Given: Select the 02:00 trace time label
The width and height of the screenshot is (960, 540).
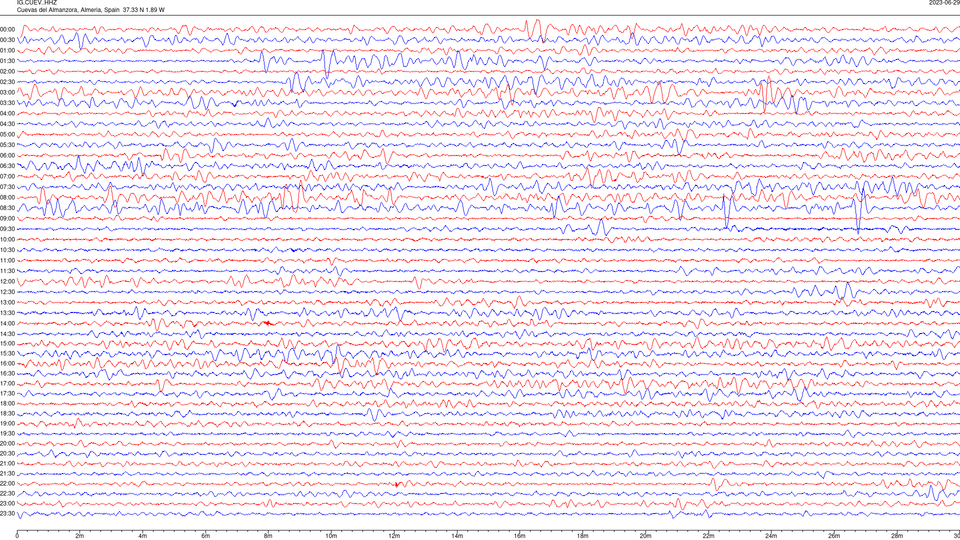Looking at the screenshot, I should pos(7,72).
